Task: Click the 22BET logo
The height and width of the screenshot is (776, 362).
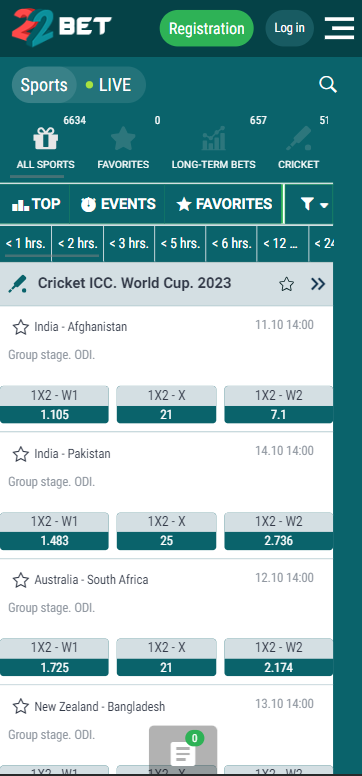Action: (x=61, y=27)
